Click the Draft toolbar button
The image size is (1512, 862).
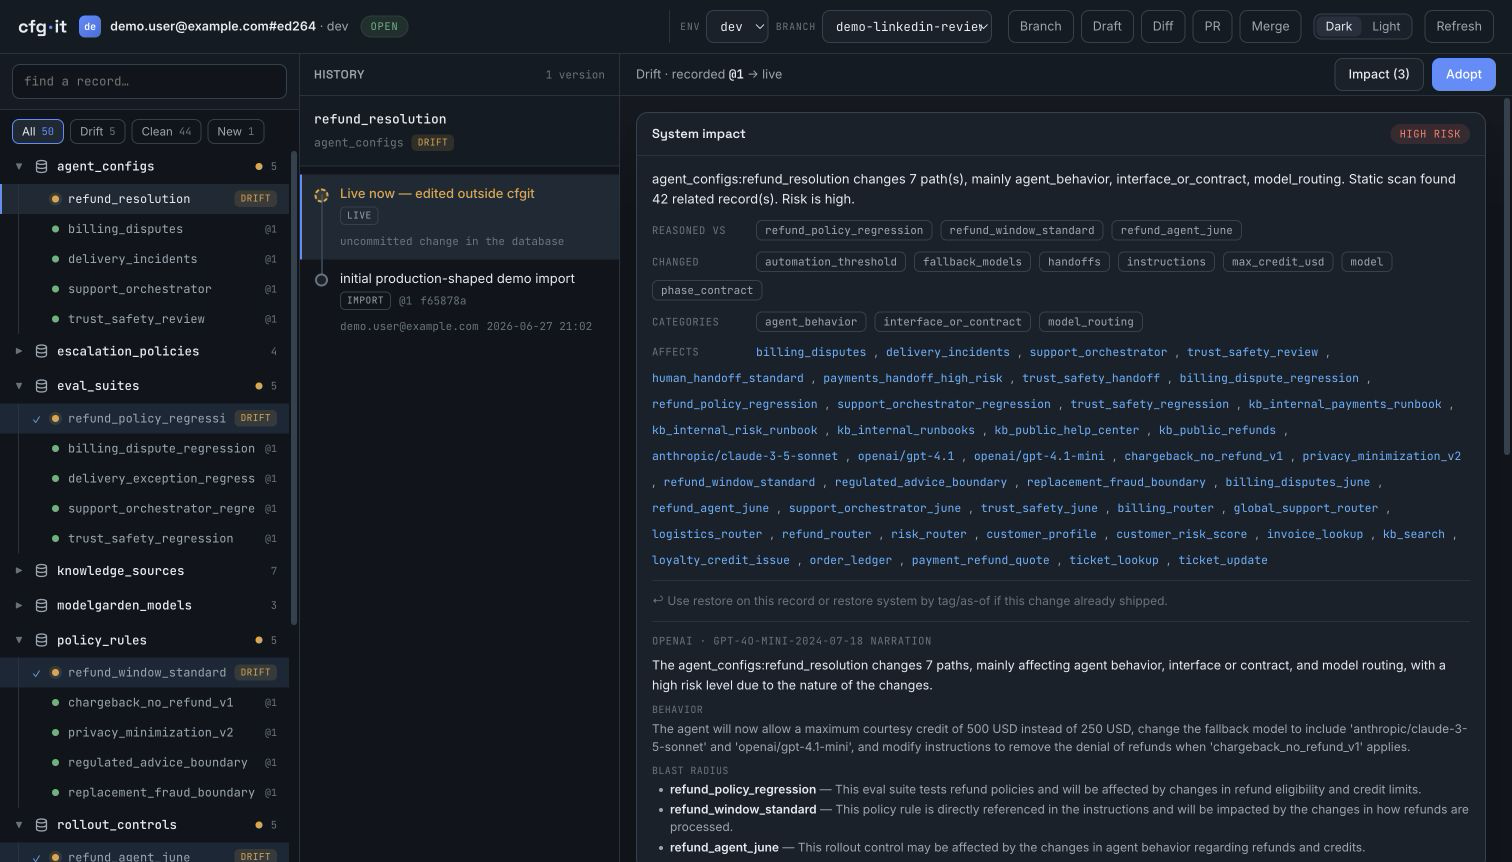click(1107, 26)
